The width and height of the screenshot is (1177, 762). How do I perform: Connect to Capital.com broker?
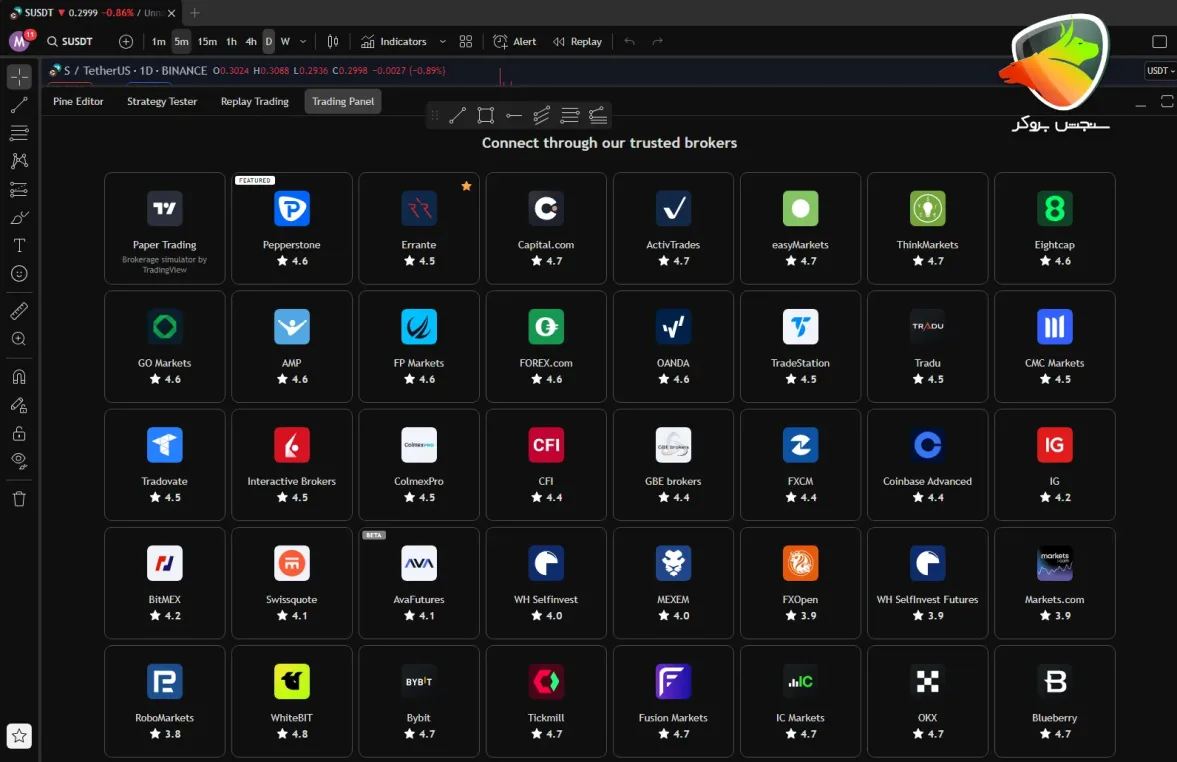point(546,228)
